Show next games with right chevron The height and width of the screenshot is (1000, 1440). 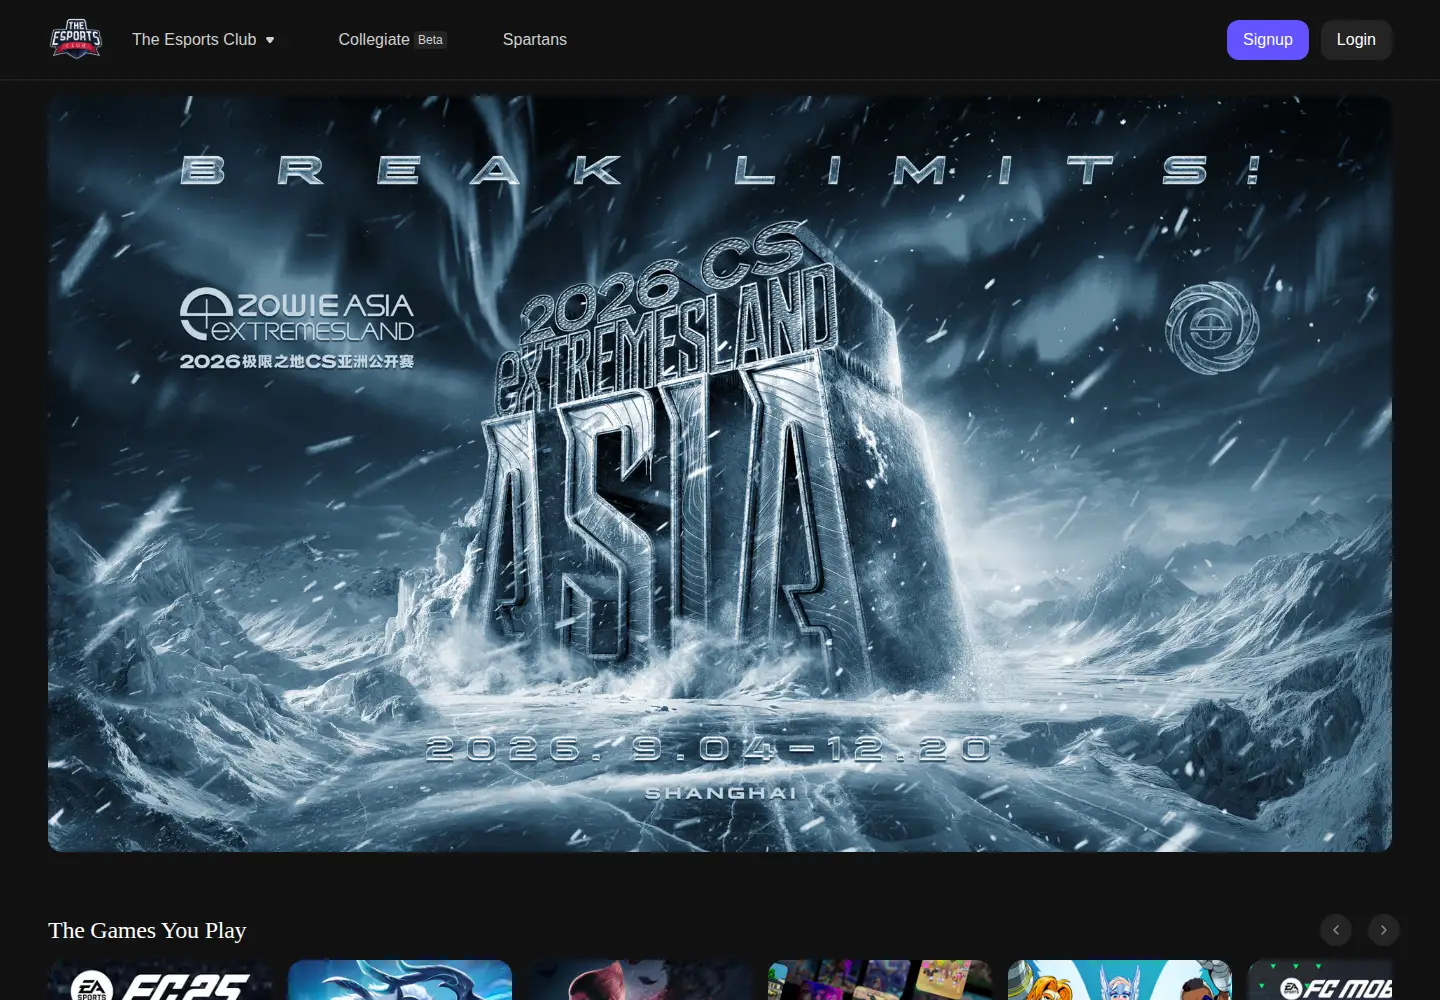pyautogui.click(x=1384, y=930)
